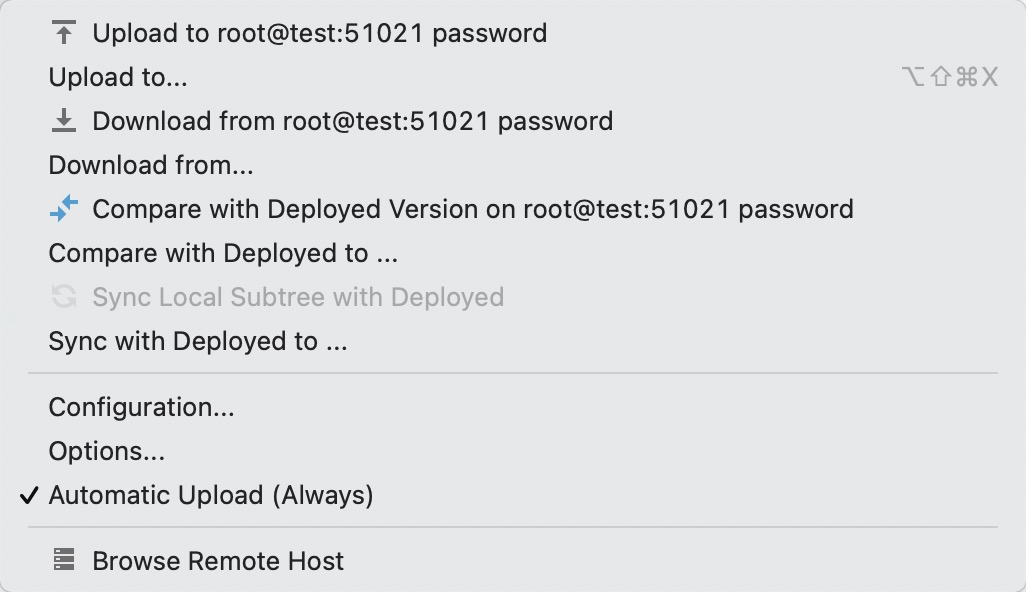Screen dimensions: 1026x592
Task: Click Sync Local Subtree with Deployed
Action: coord(298,297)
